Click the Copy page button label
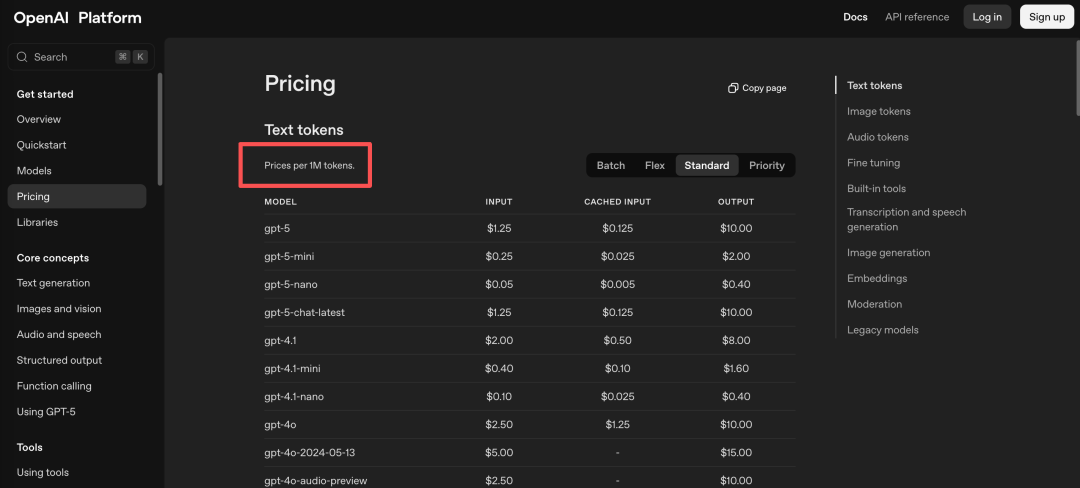Image resolution: width=1080 pixels, height=488 pixels. (x=764, y=88)
